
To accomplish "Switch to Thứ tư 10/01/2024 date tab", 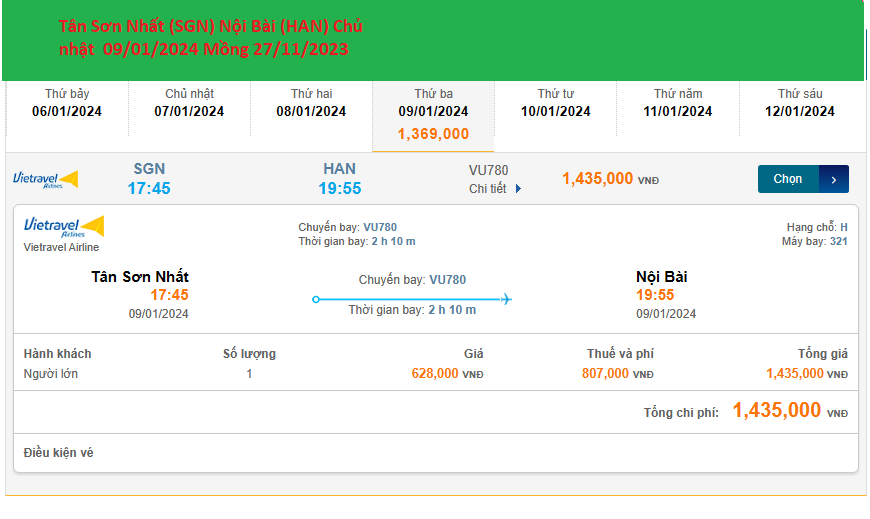I will coord(555,103).
